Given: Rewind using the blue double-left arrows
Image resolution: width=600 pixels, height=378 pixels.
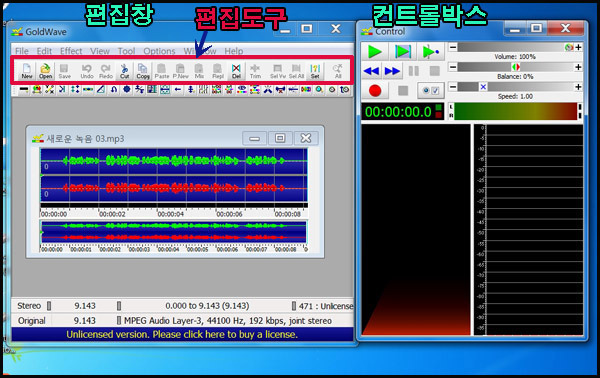Looking at the screenshot, I should (x=371, y=71).
